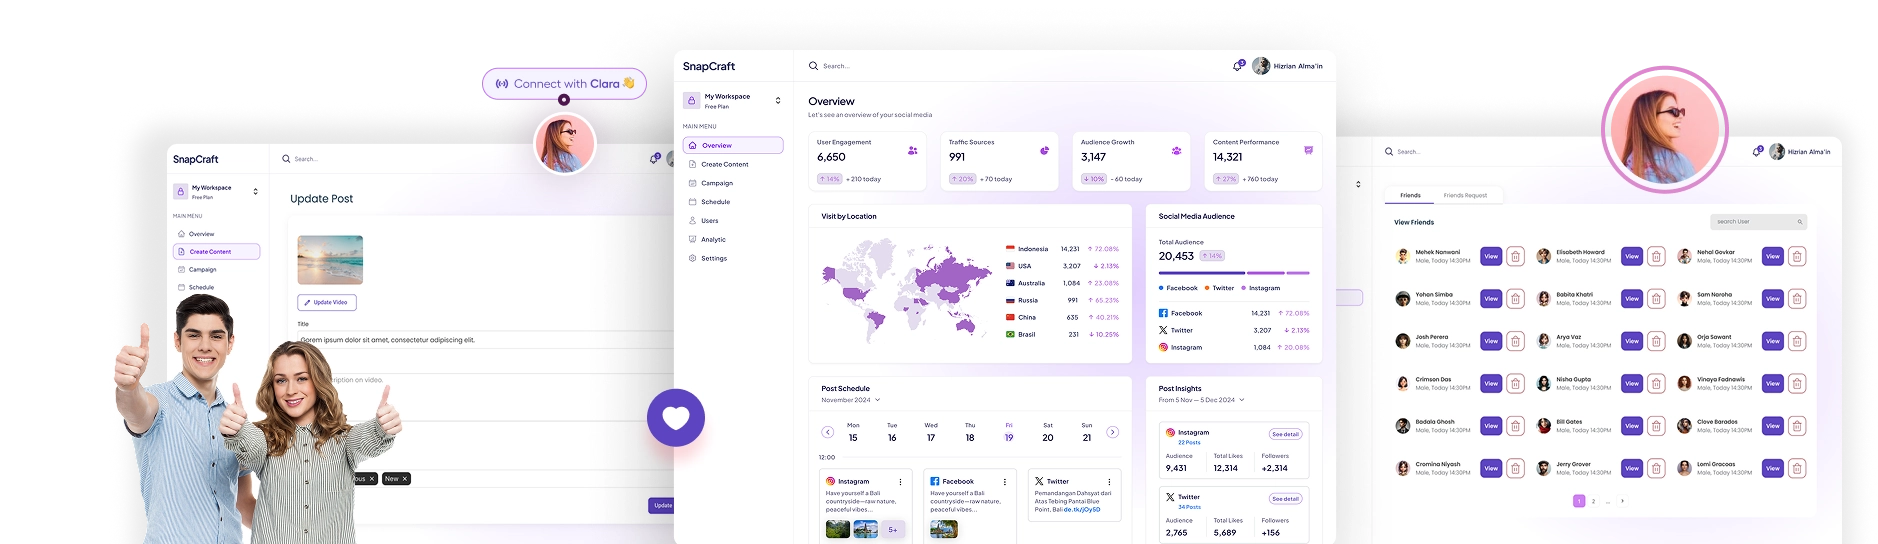Delete friend Lomi Gracoas with trash icon
Image resolution: width=1878 pixels, height=544 pixels.
pyautogui.click(x=1797, y=468)
